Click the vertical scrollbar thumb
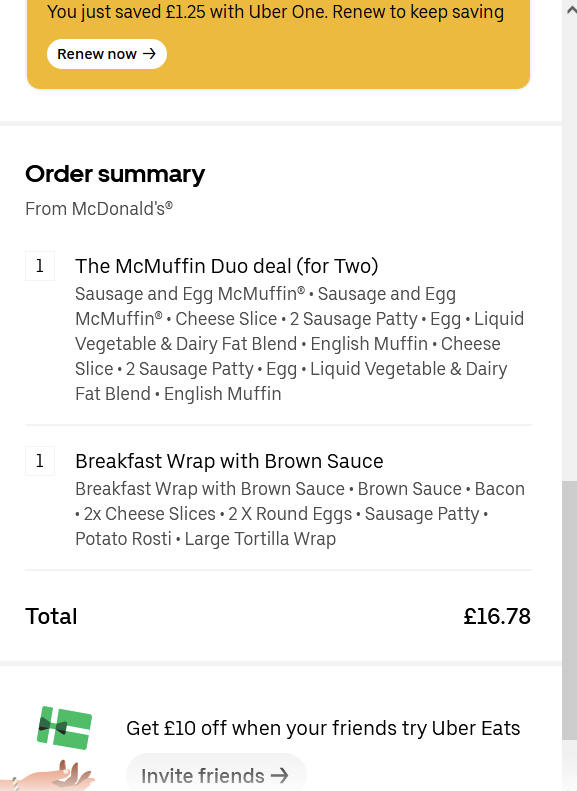 pos(569,610)
